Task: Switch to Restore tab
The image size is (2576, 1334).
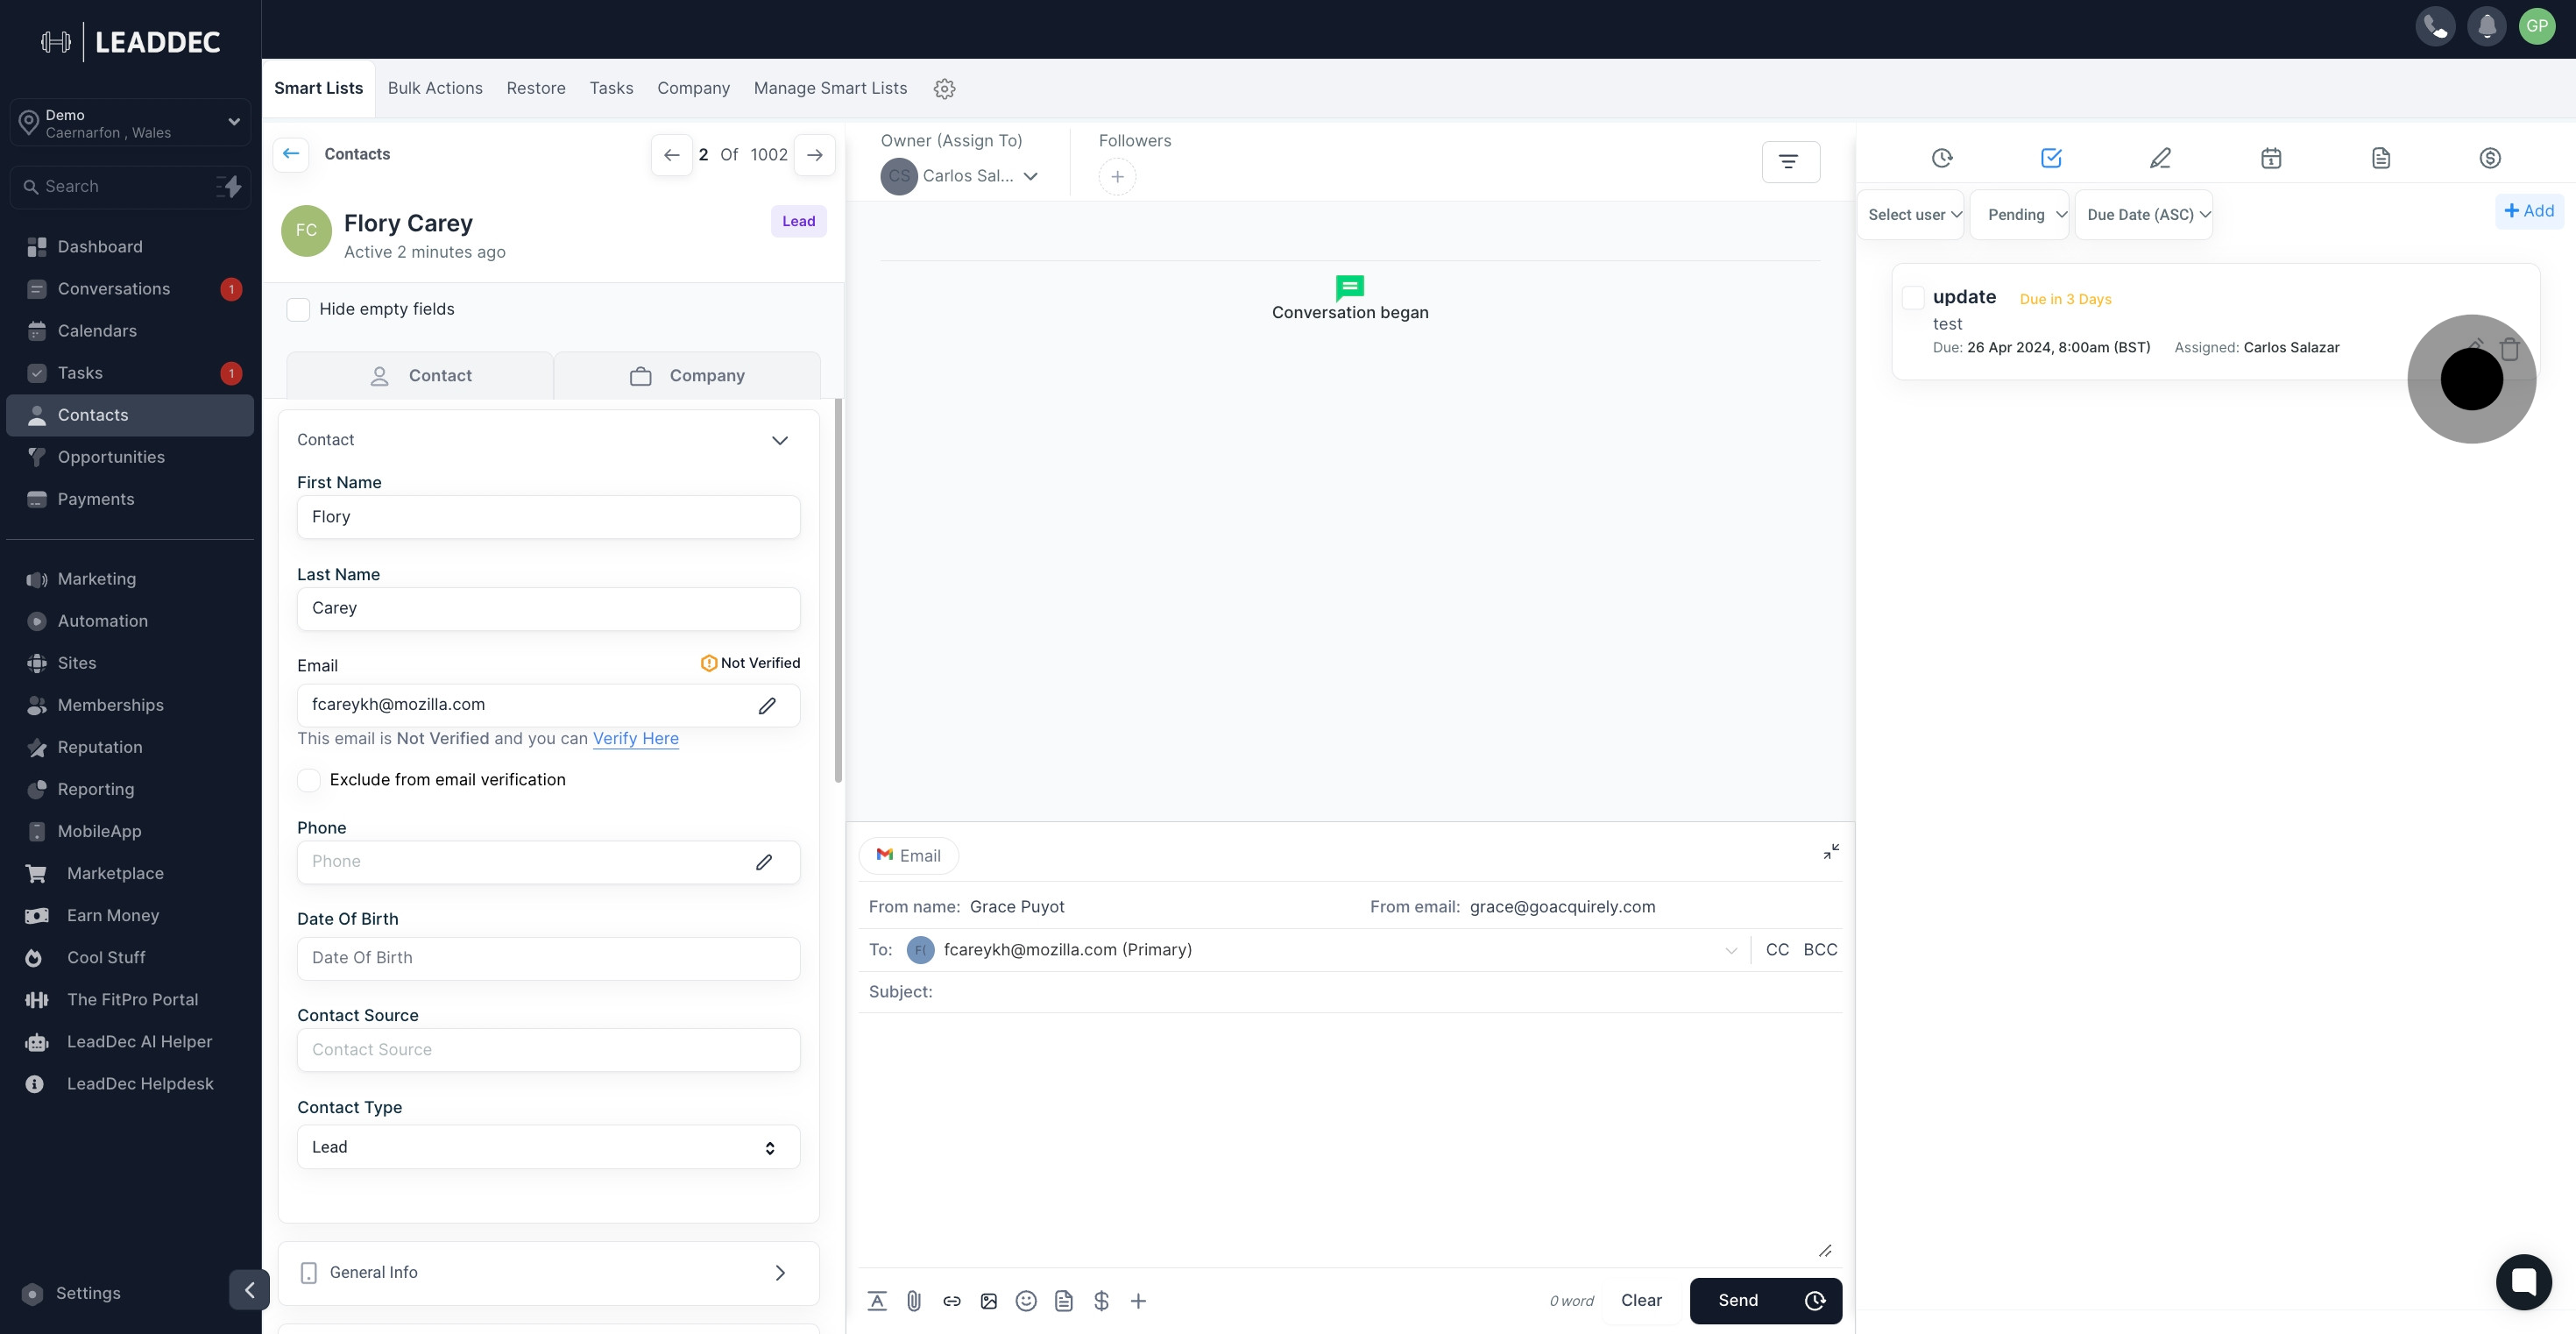Action: click(x=536, y=88)
